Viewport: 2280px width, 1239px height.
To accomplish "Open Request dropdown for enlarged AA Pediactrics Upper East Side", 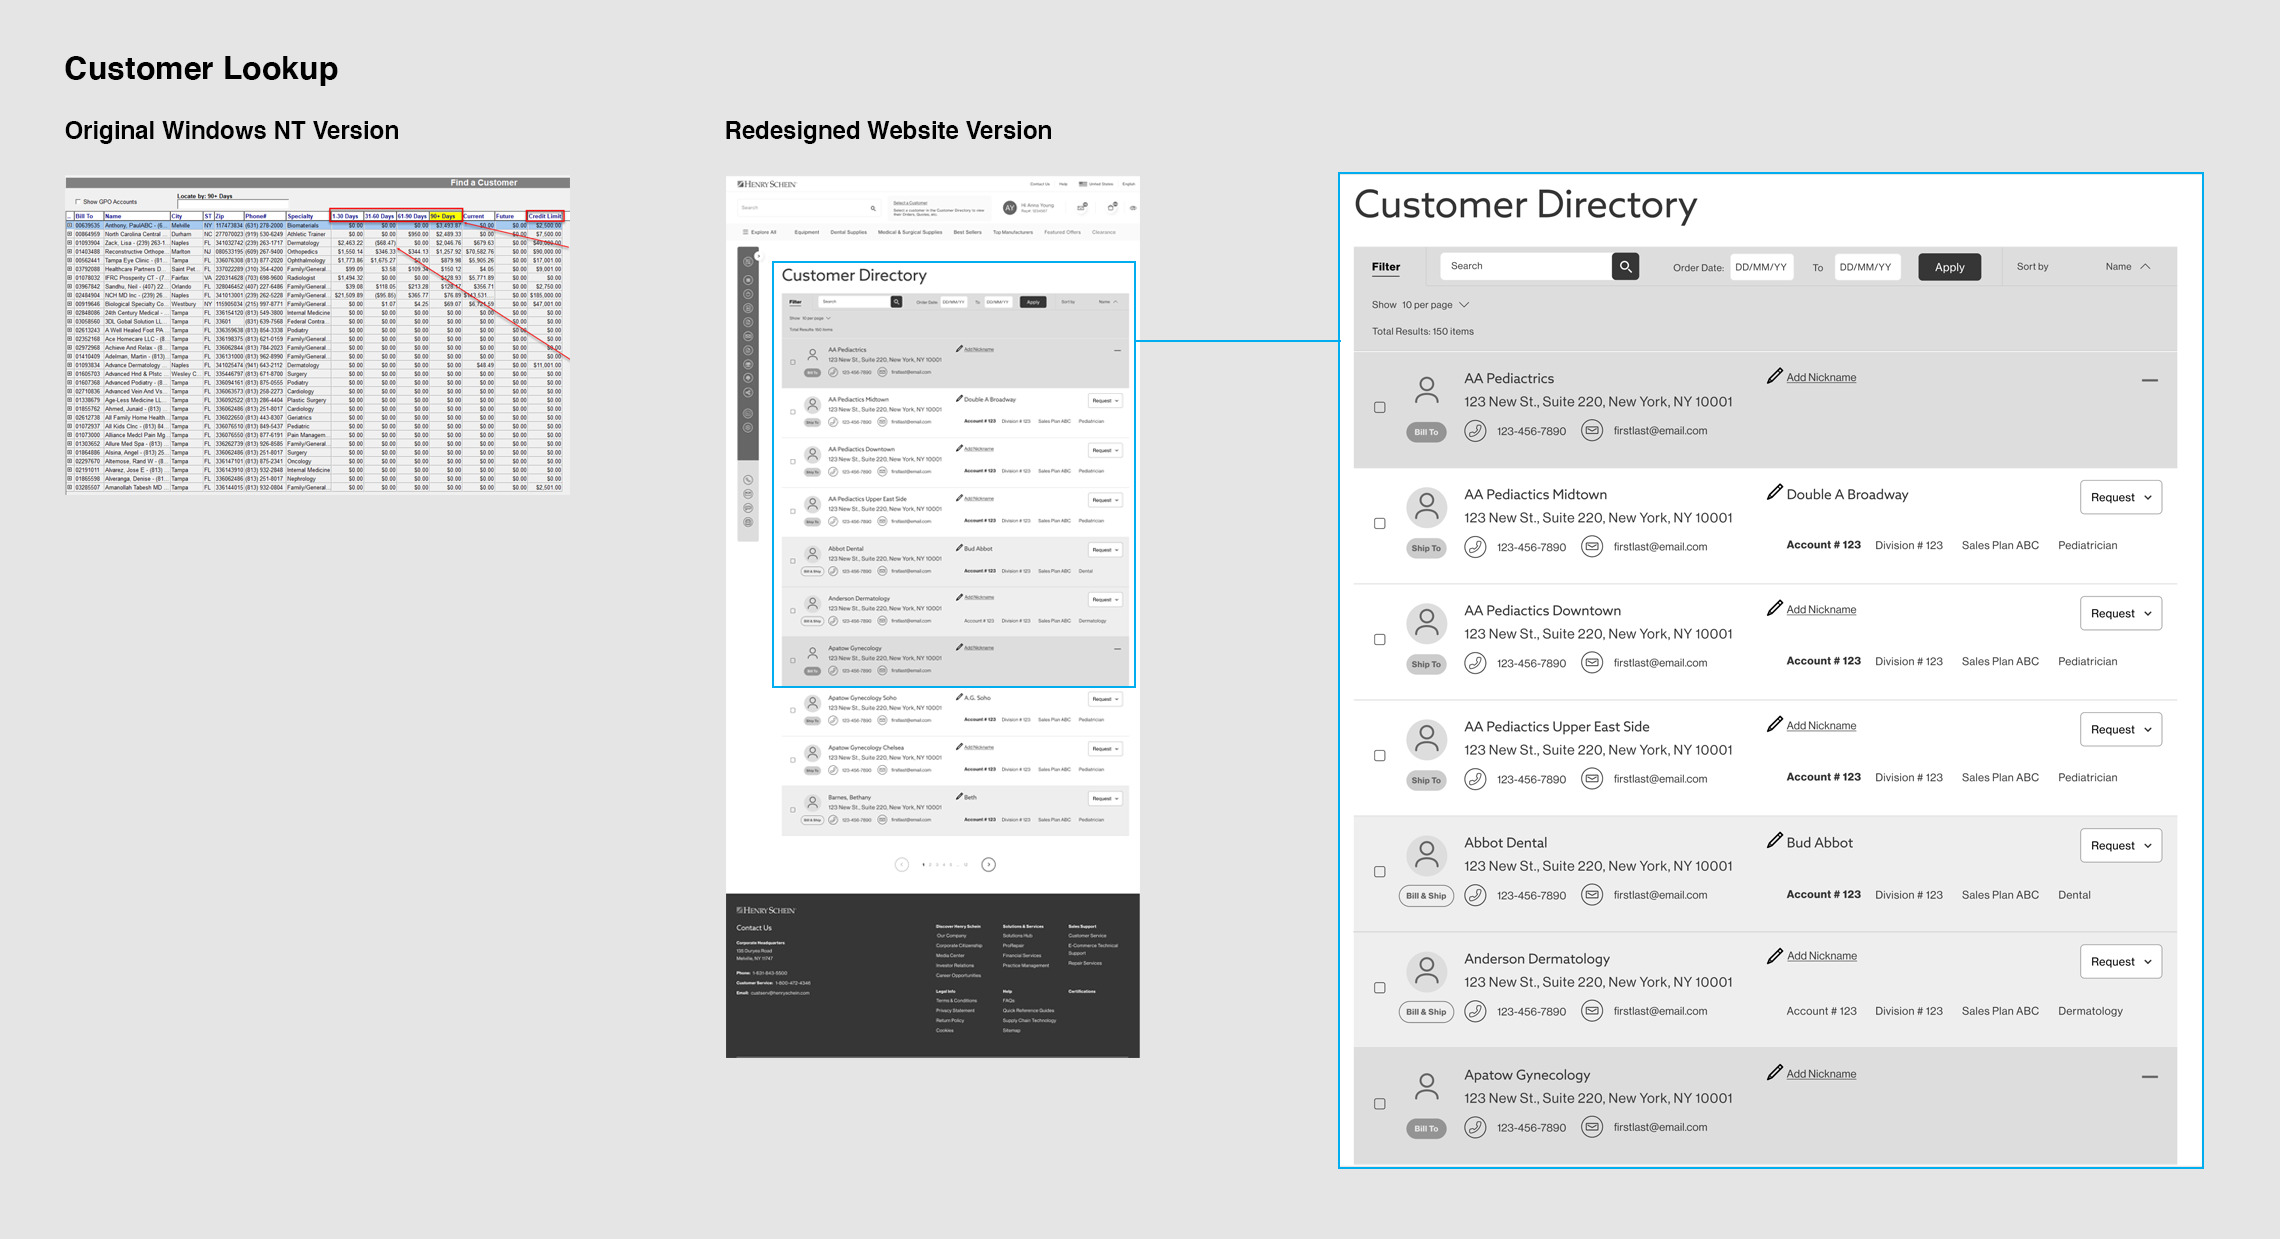I will point(2120,729).
